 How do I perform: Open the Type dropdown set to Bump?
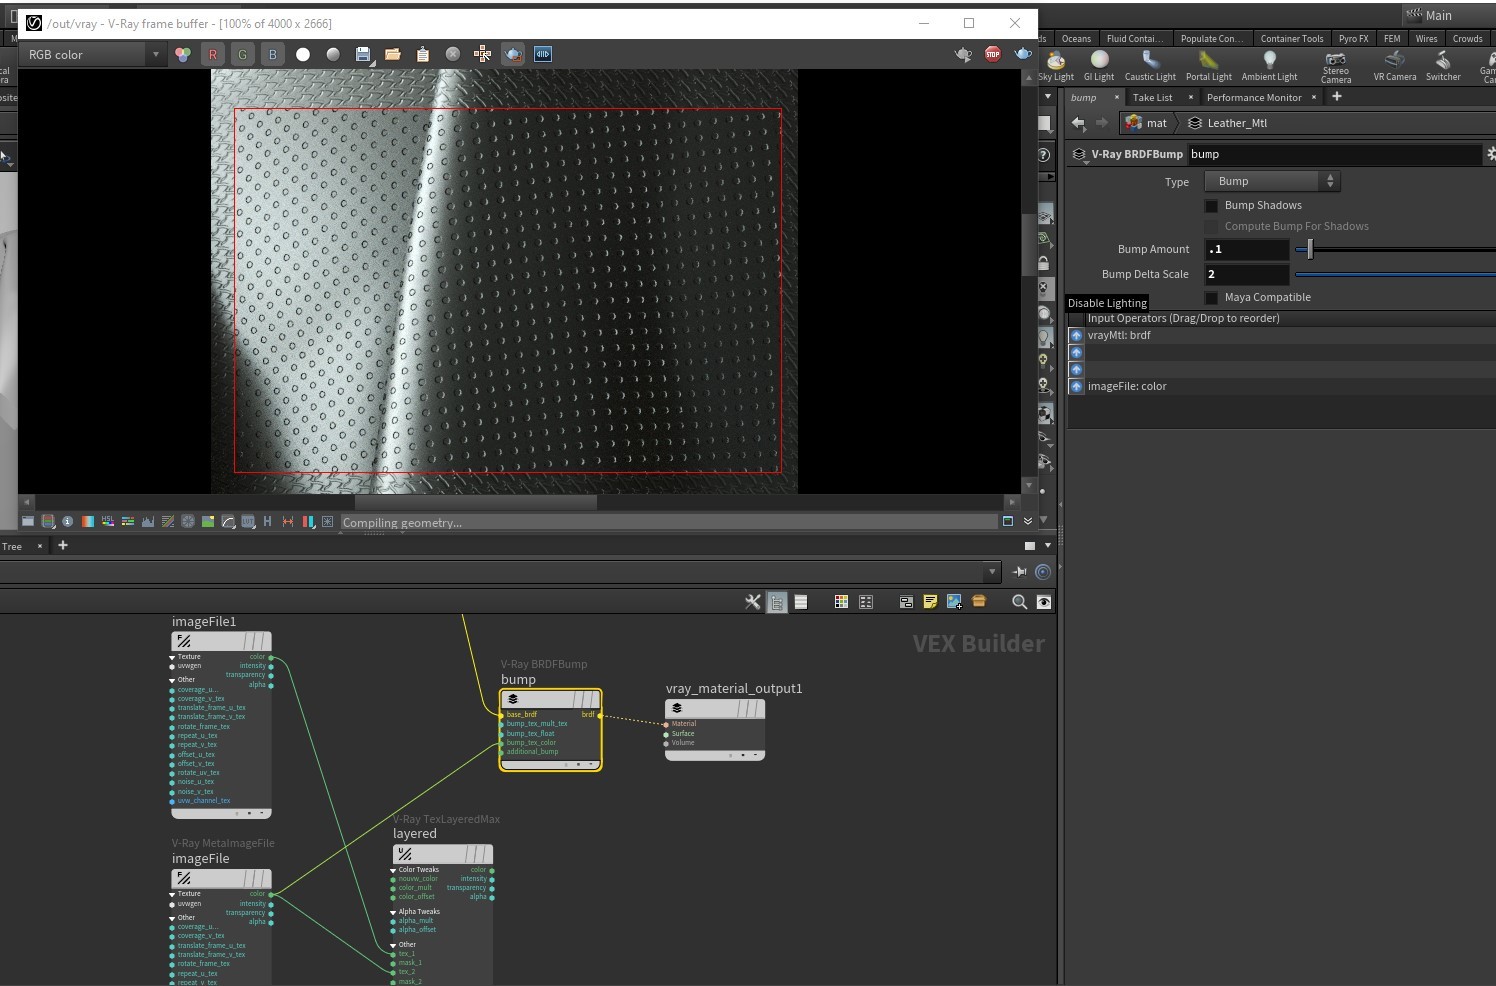pos(1272,181)
